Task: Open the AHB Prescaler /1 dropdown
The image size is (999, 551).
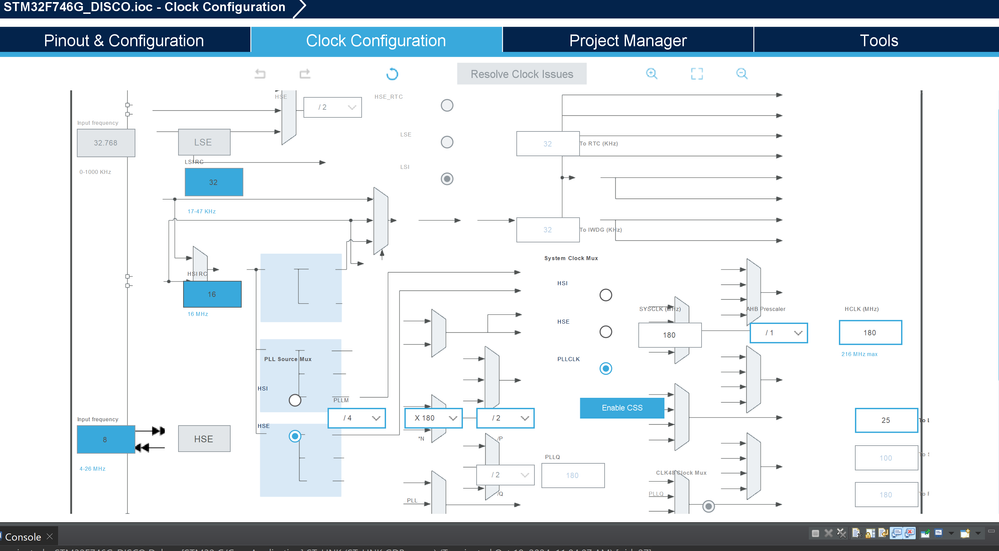Action: (x=779, y=333)
